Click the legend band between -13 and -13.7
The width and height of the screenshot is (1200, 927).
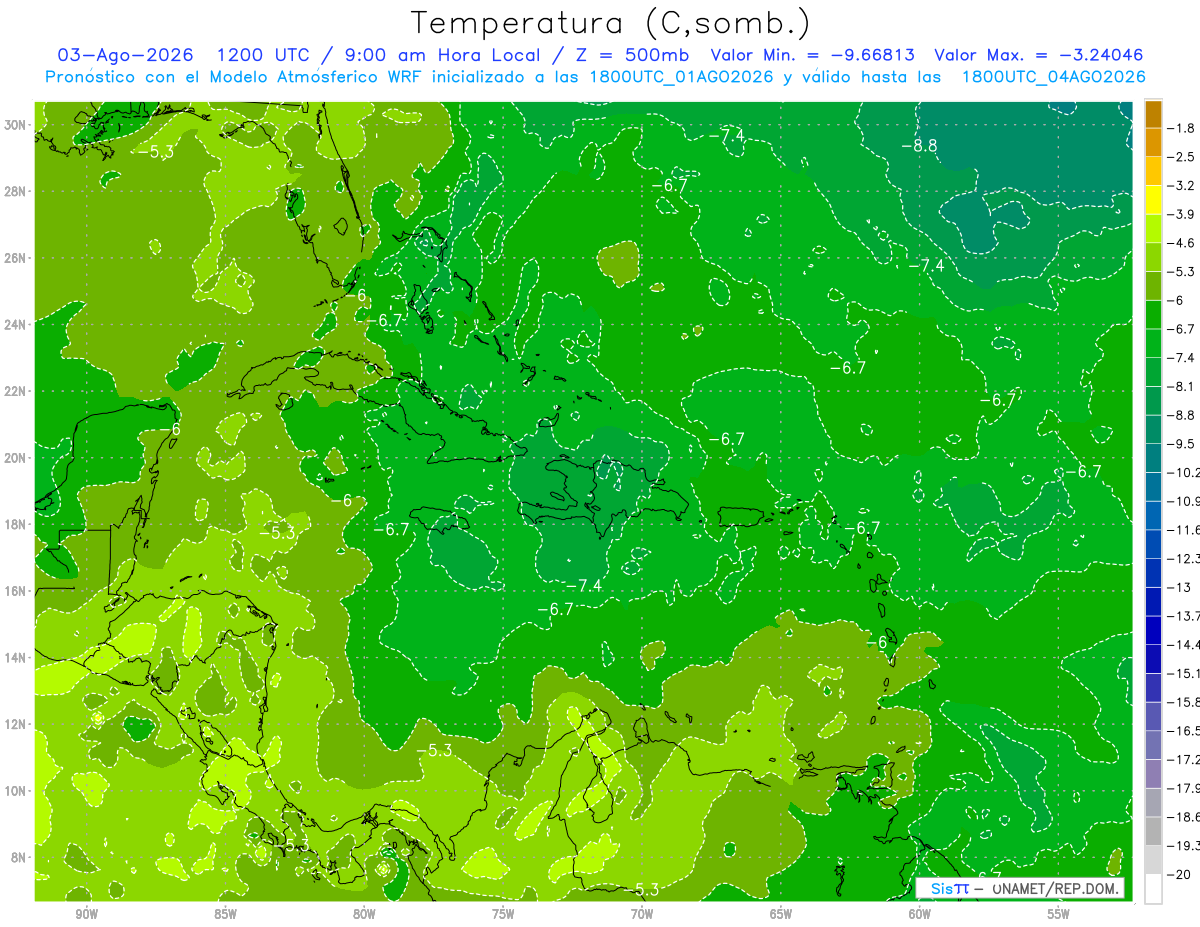click(1153, 601)
